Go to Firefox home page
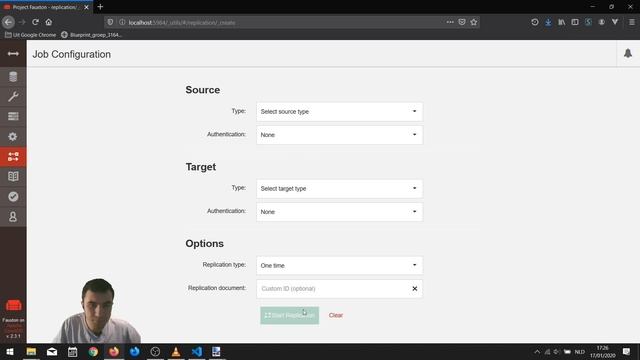The height and width of the screenshot is (360, 640). [x=49, y=22]
